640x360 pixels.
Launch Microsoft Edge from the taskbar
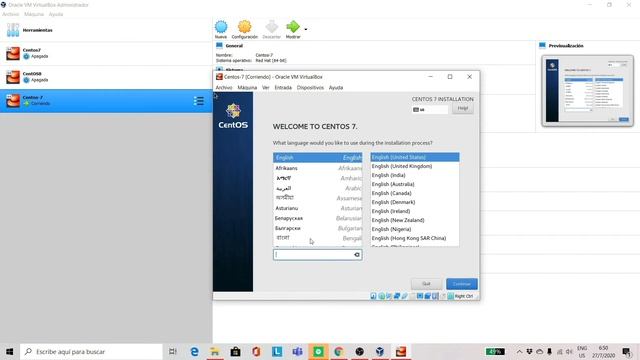(x=195, y=351)
